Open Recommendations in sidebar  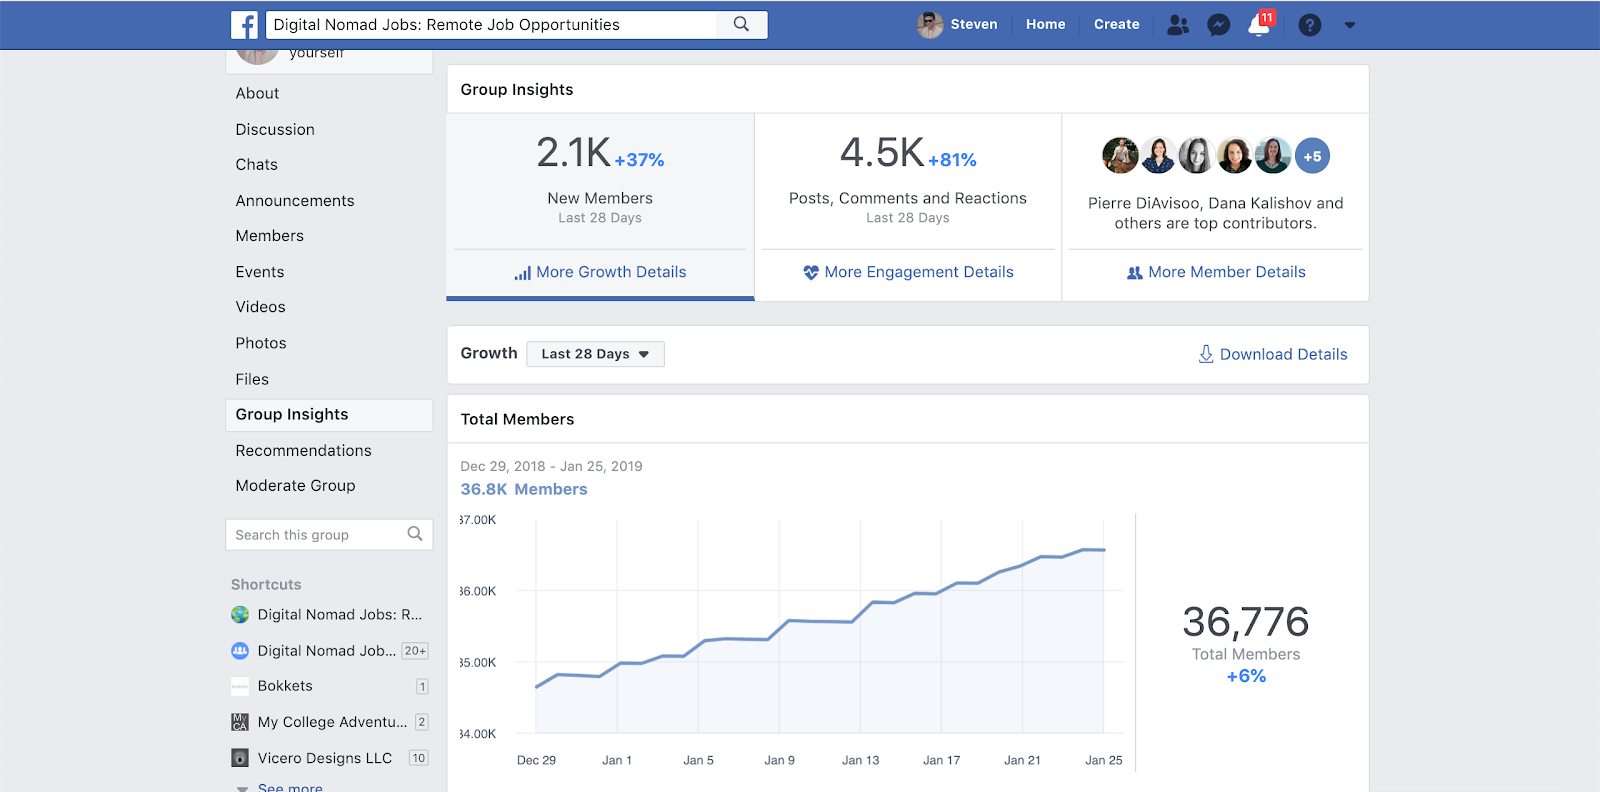click(304, 451)
